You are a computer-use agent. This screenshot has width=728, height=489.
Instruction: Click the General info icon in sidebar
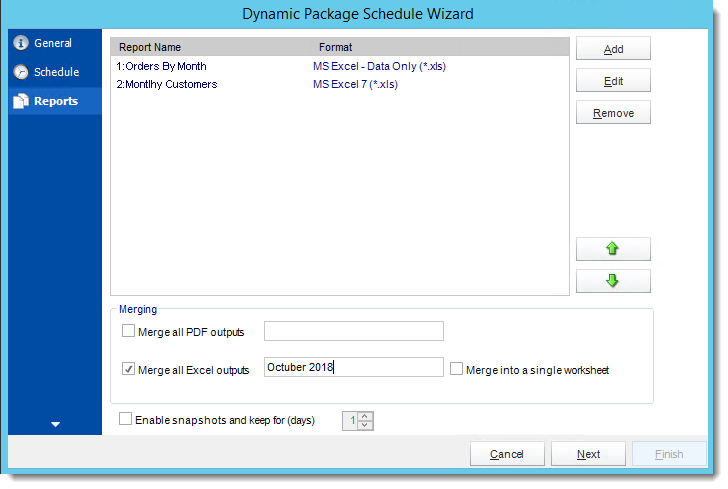pos(21,43)
